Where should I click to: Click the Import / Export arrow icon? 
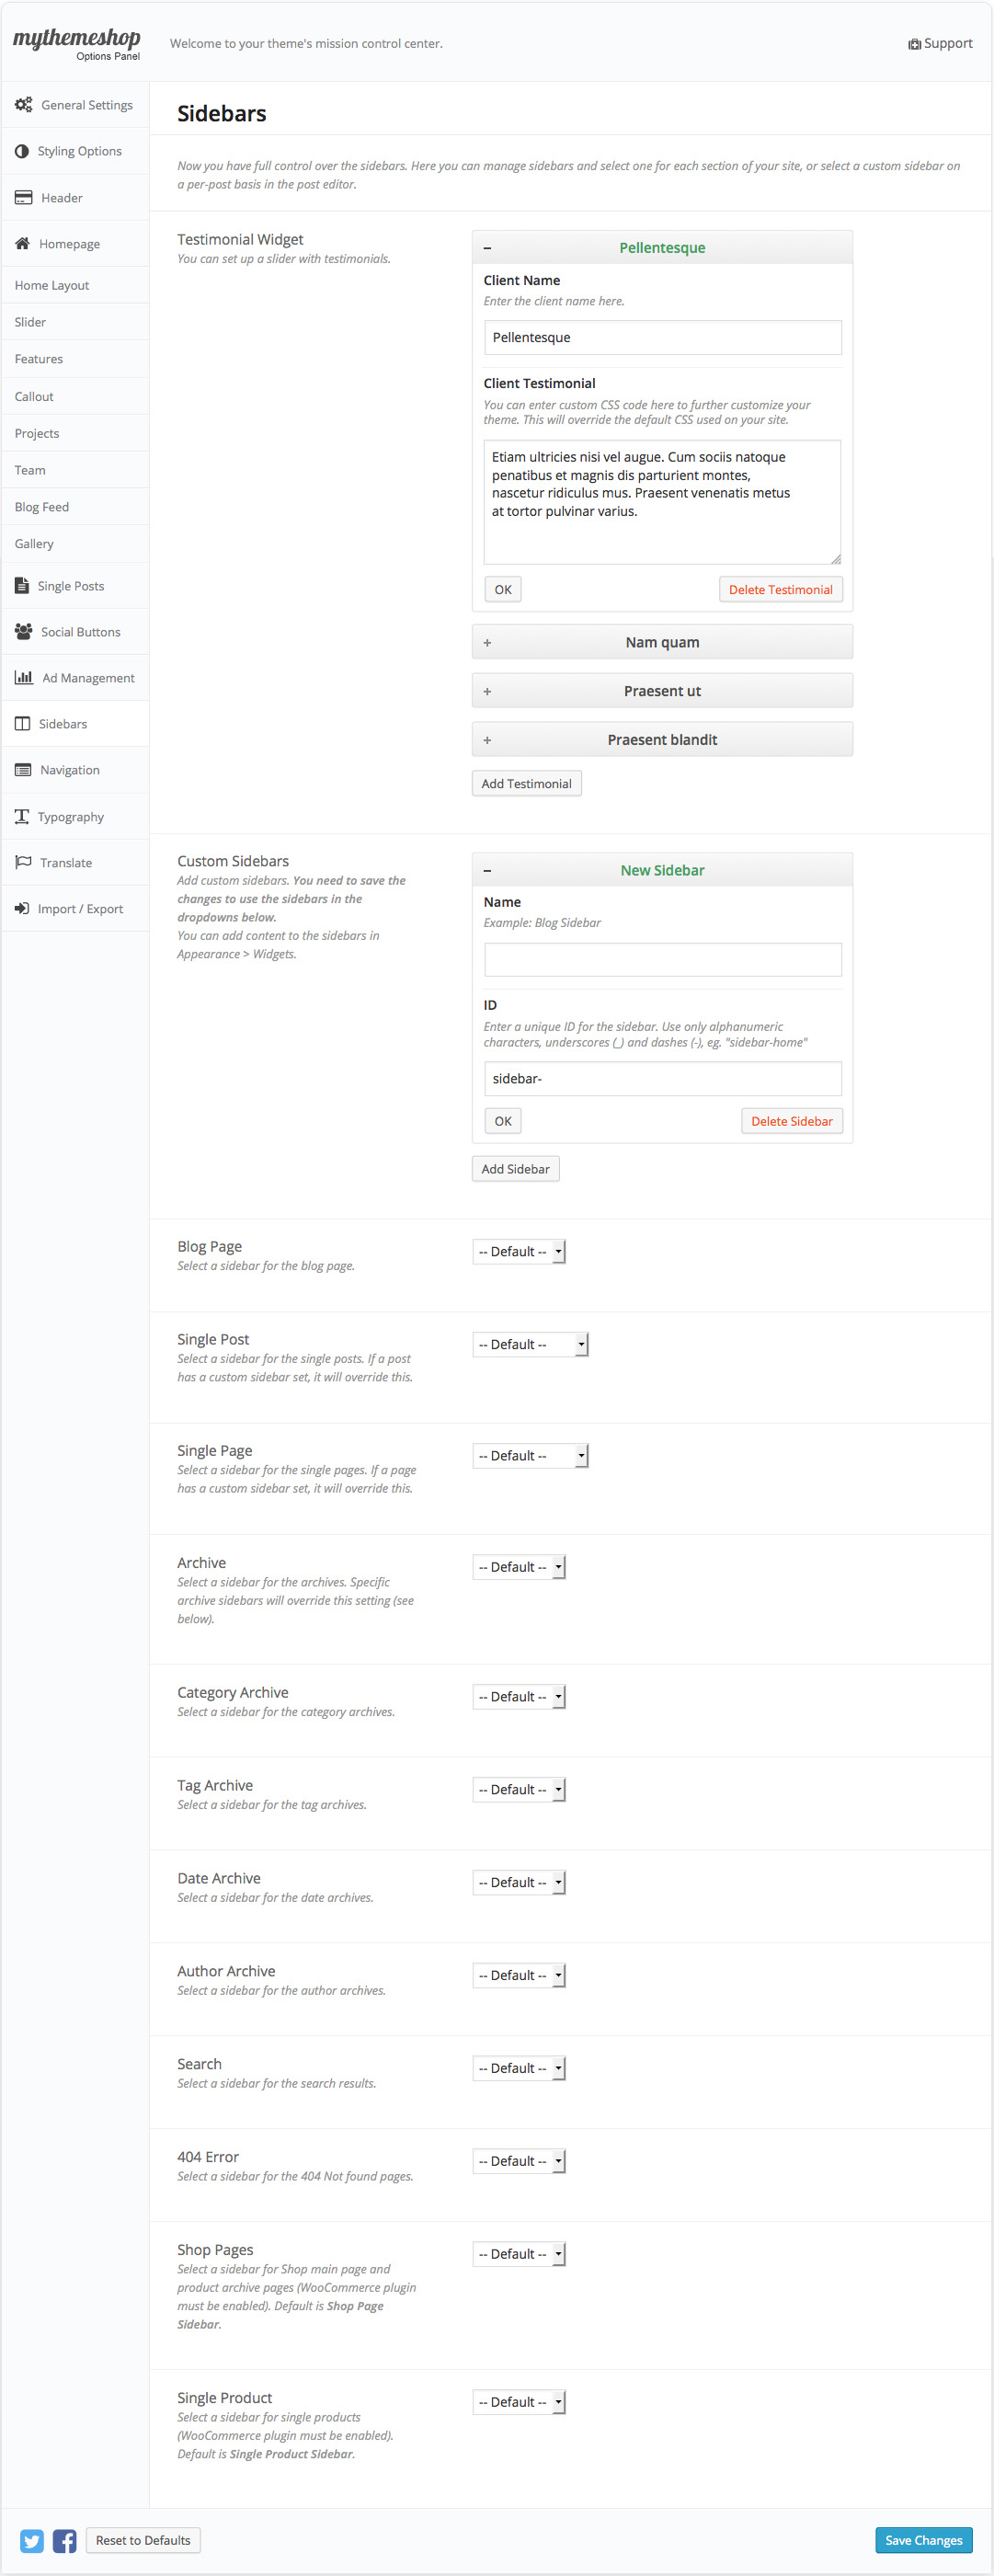point(22,909)
